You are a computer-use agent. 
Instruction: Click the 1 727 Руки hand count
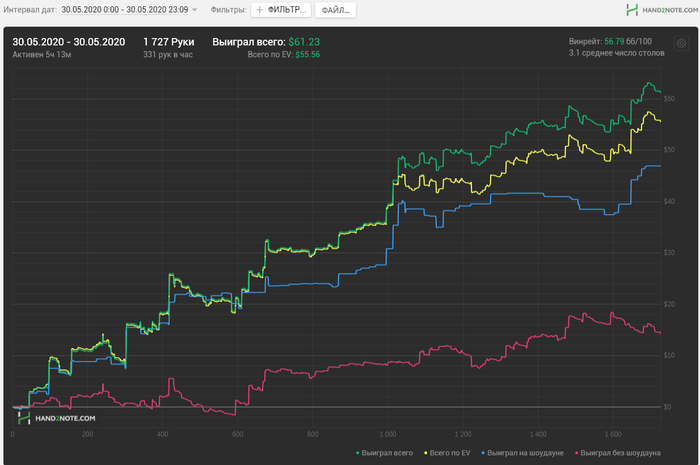tap(168, 42)
